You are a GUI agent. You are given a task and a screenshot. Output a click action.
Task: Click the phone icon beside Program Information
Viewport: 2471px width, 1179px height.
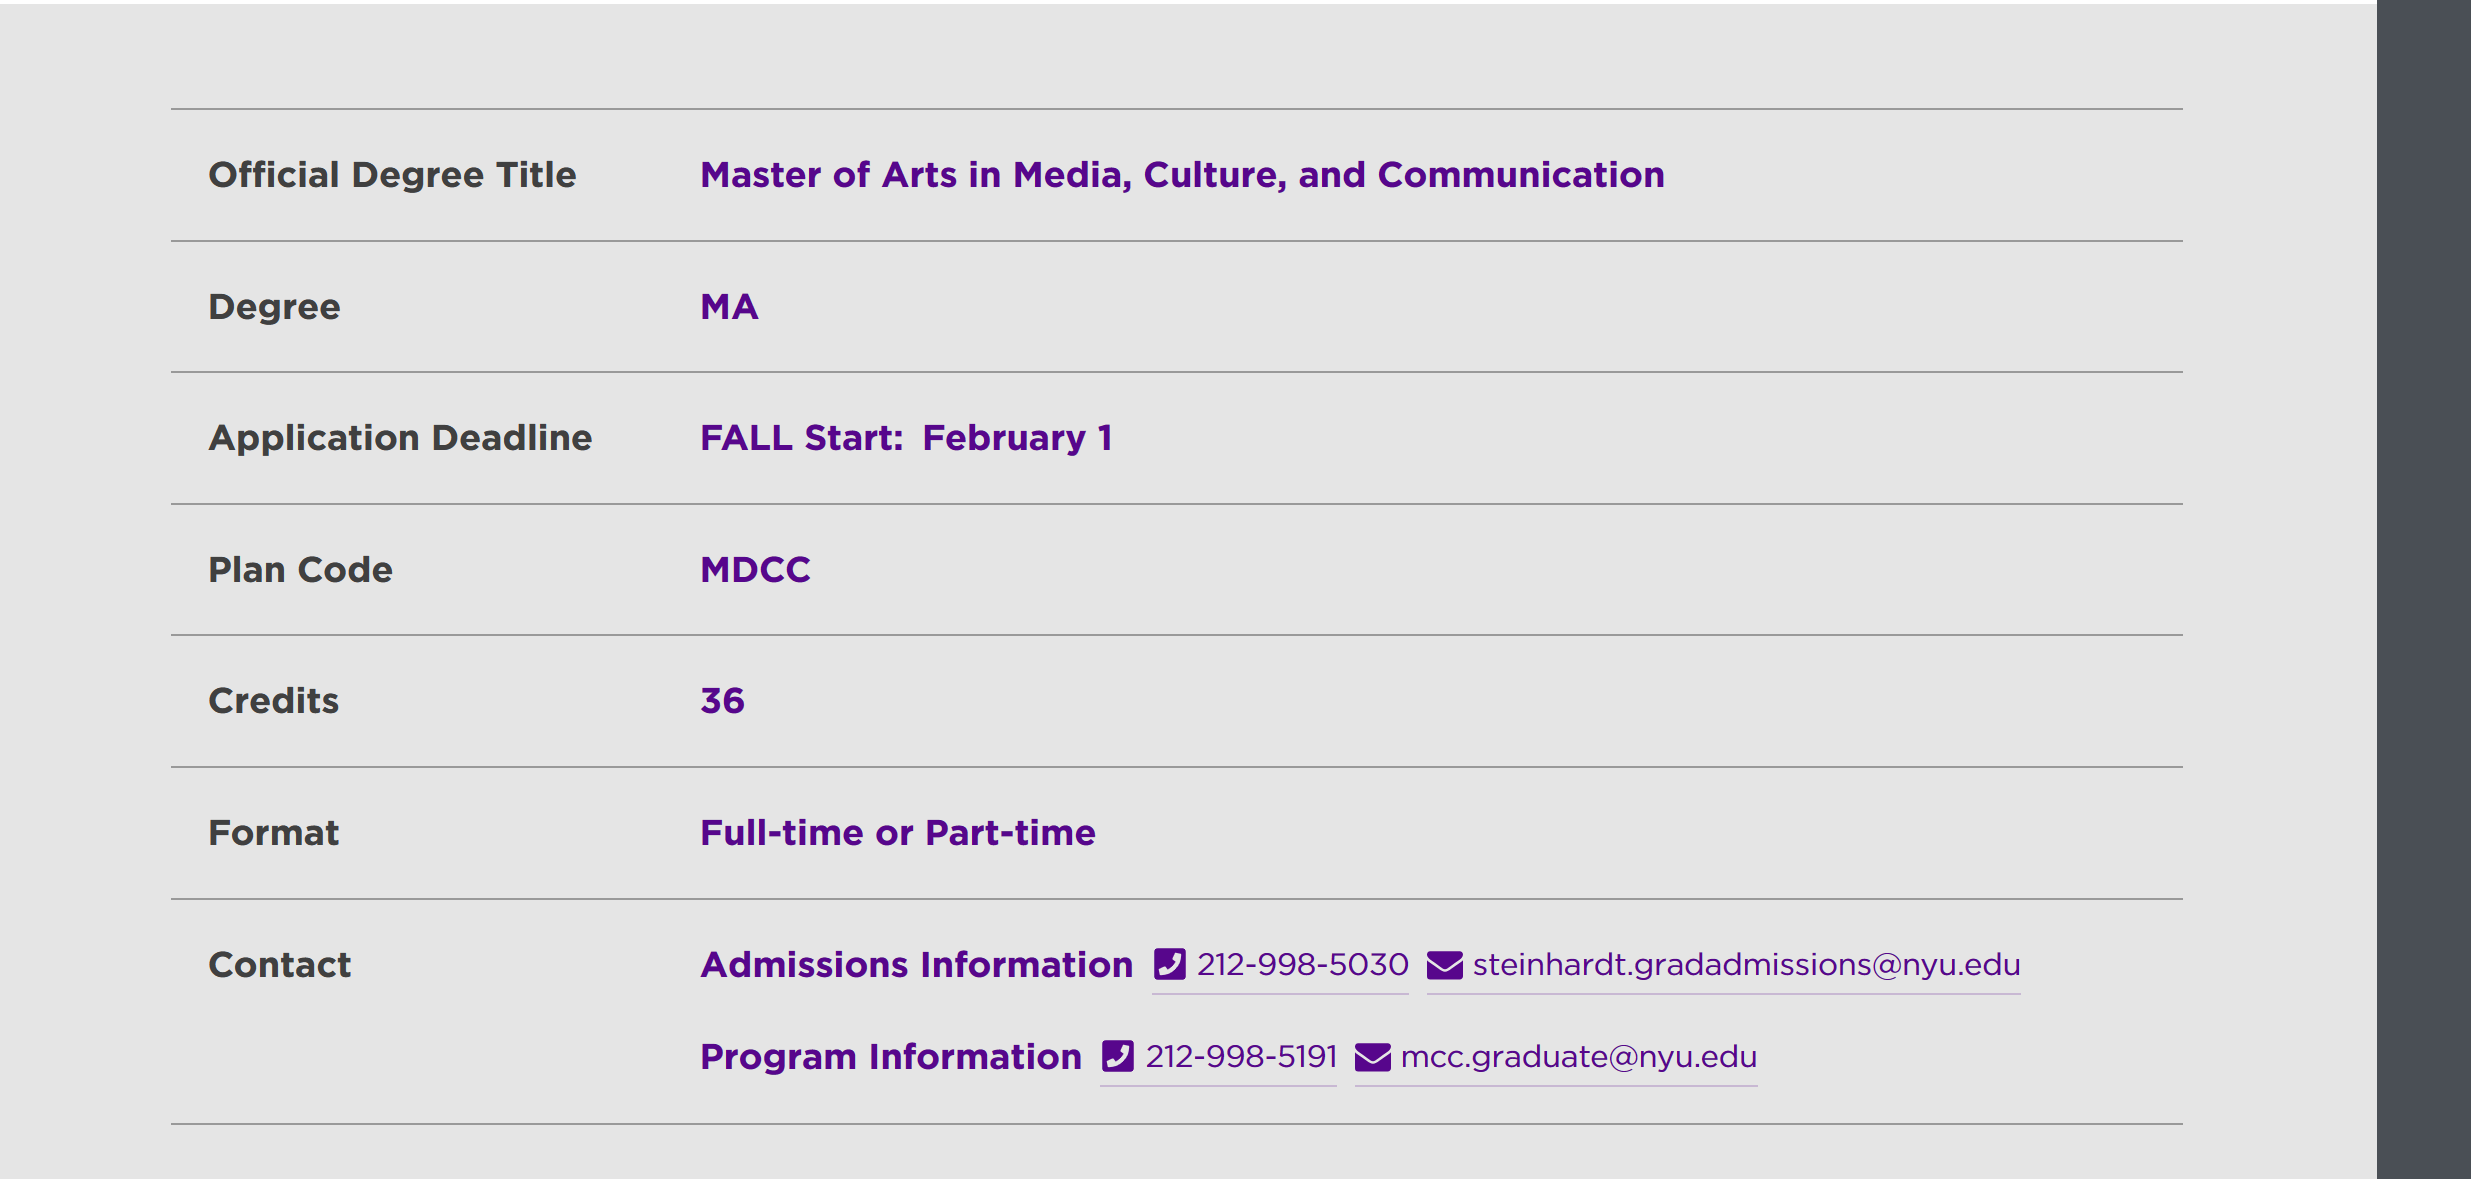tap(1117, 1056)
